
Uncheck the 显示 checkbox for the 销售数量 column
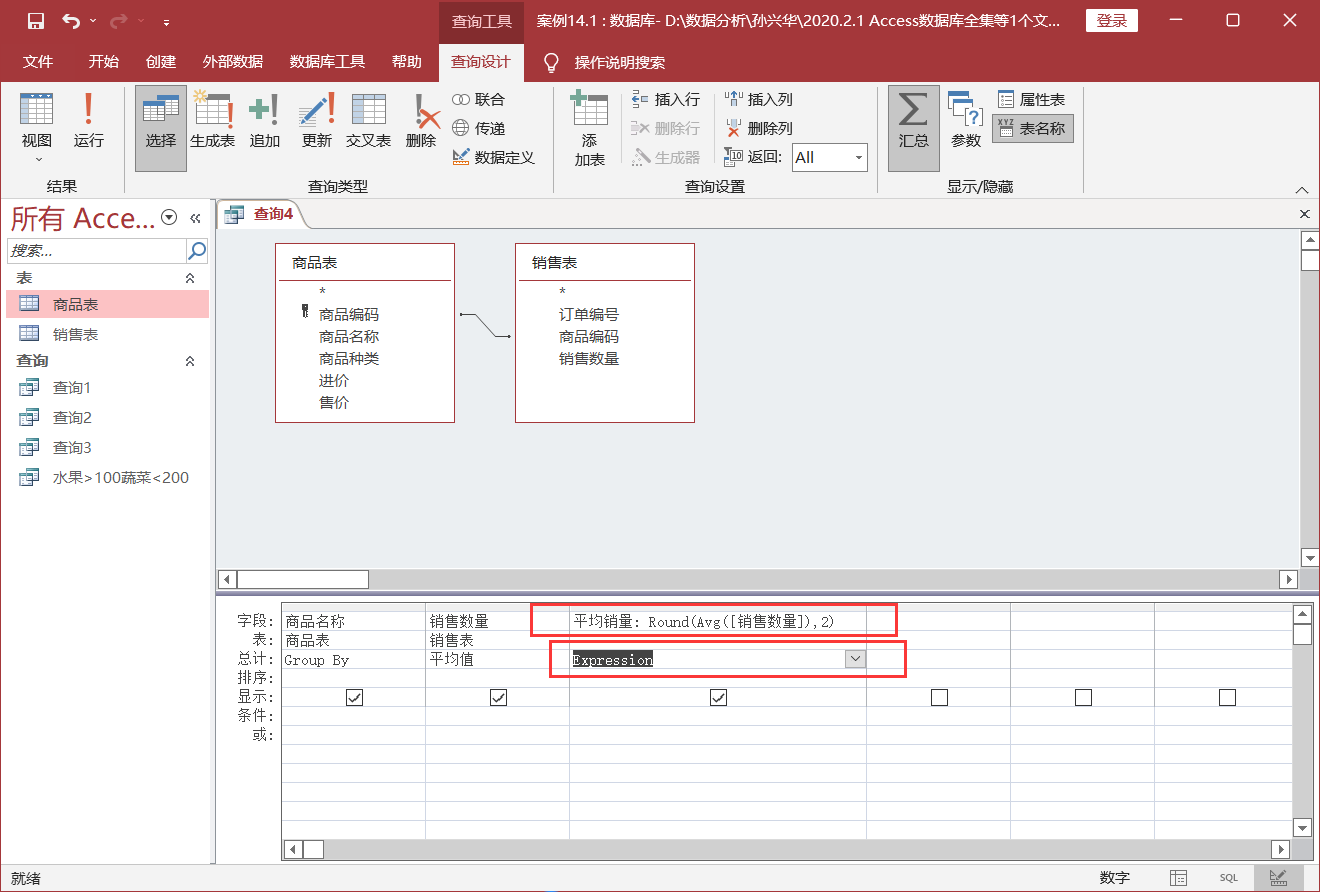pyautogui.click(x=498, y=698)
